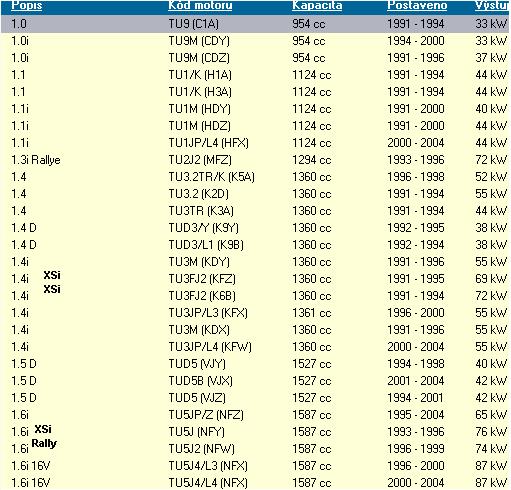Select the TUD3/L1 (K9B) engine code
Image resolution: width=511 pixels, height=490 pixels.
pos(206,245)
